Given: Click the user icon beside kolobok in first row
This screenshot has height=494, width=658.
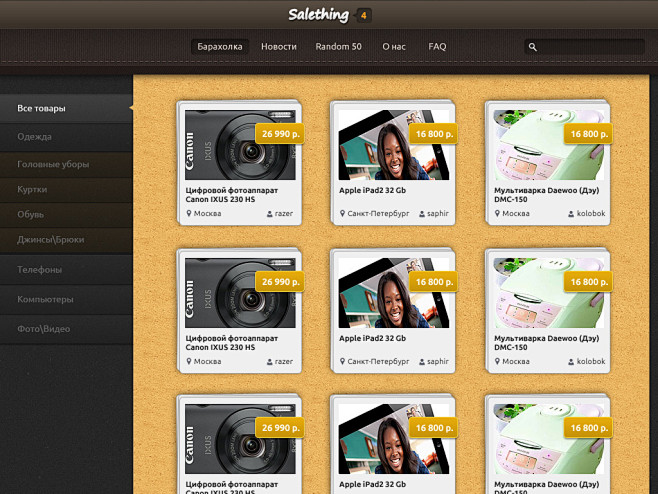Looking at the screenshot, I should coord(571,214).
